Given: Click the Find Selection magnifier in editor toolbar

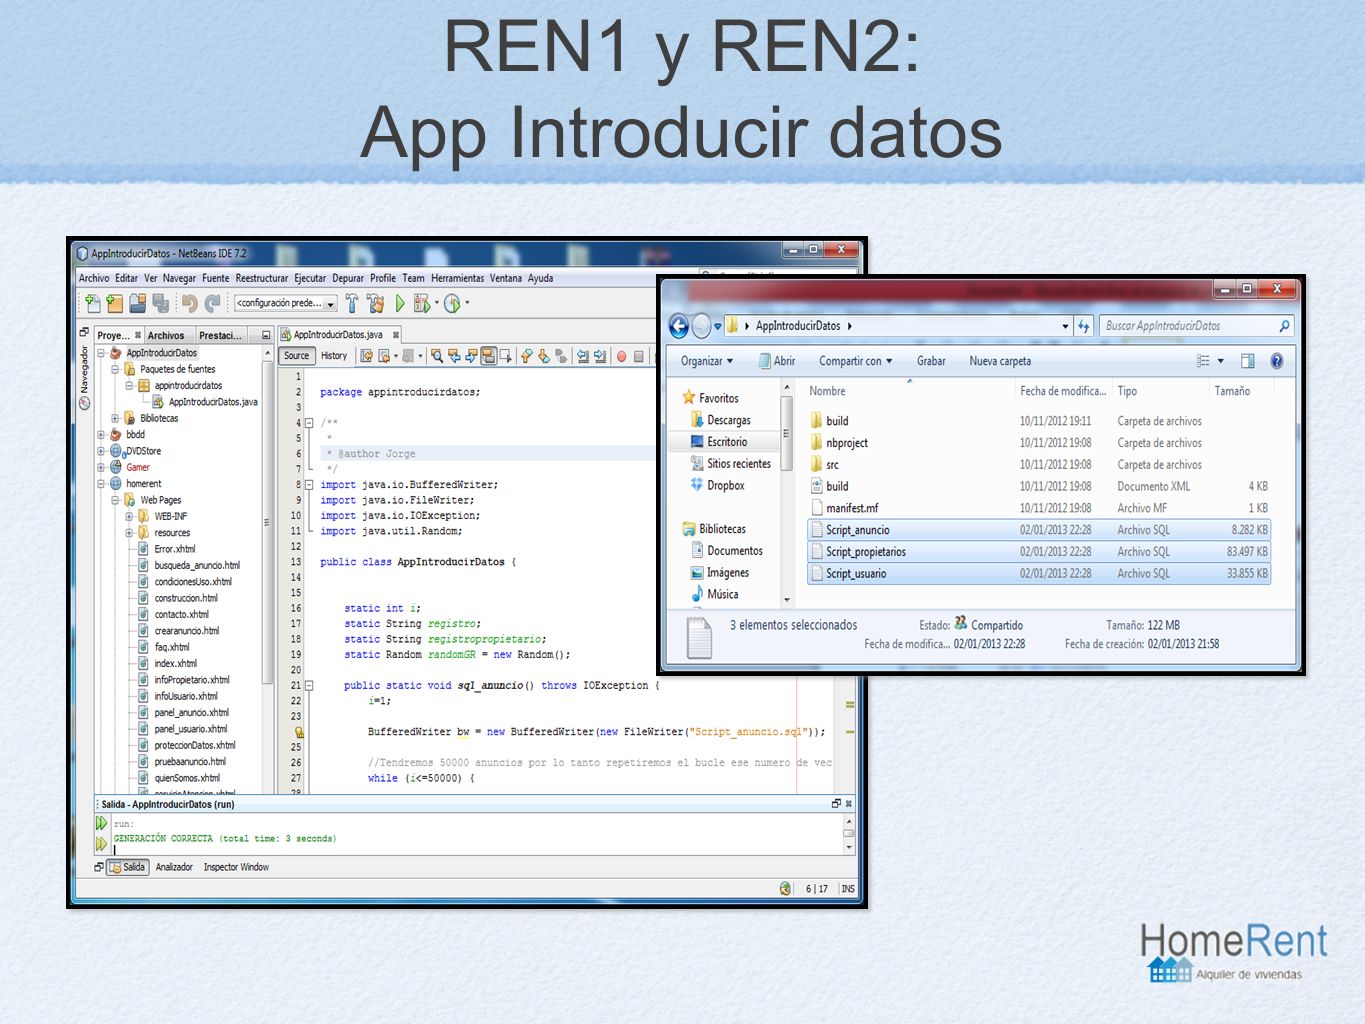Looking at the screenshot, I should [x=437, y=356].
